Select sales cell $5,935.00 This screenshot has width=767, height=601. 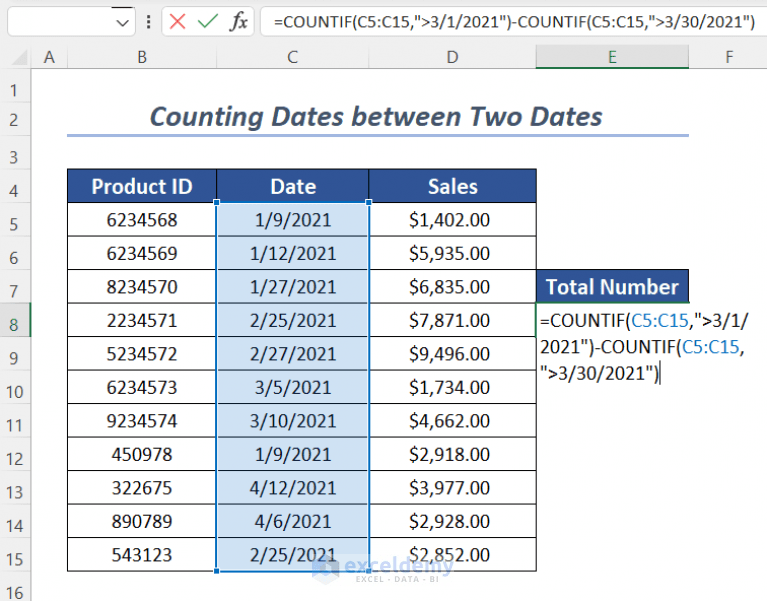(452, 253)
